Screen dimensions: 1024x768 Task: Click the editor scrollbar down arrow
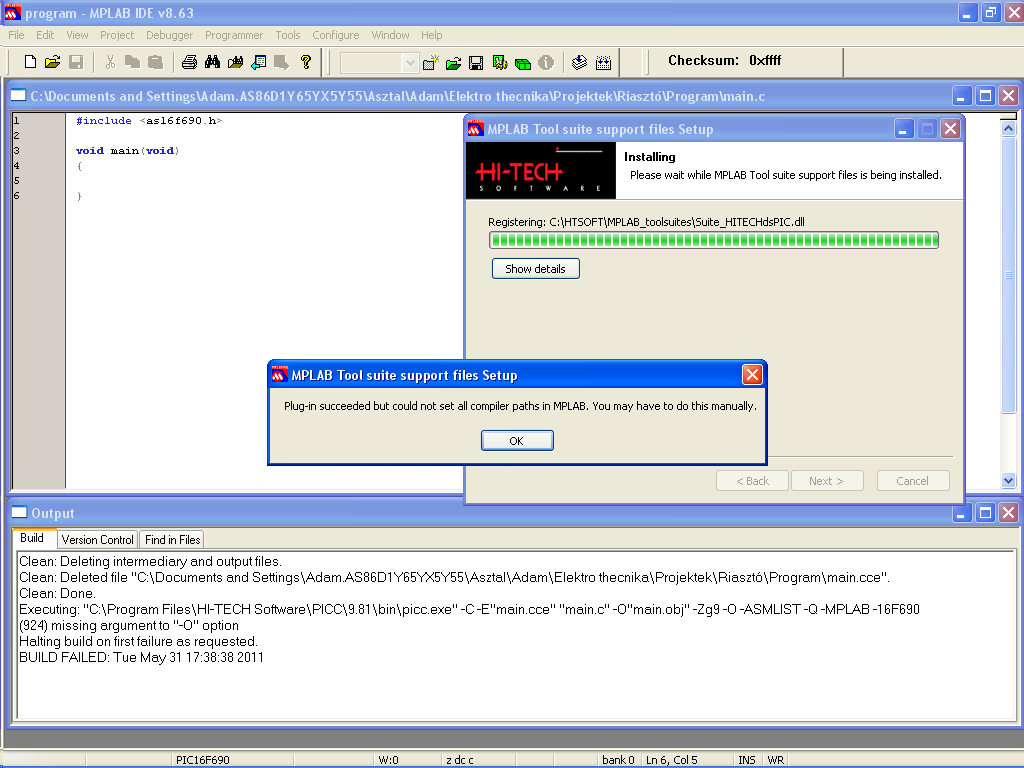[x=1008, y=481]
